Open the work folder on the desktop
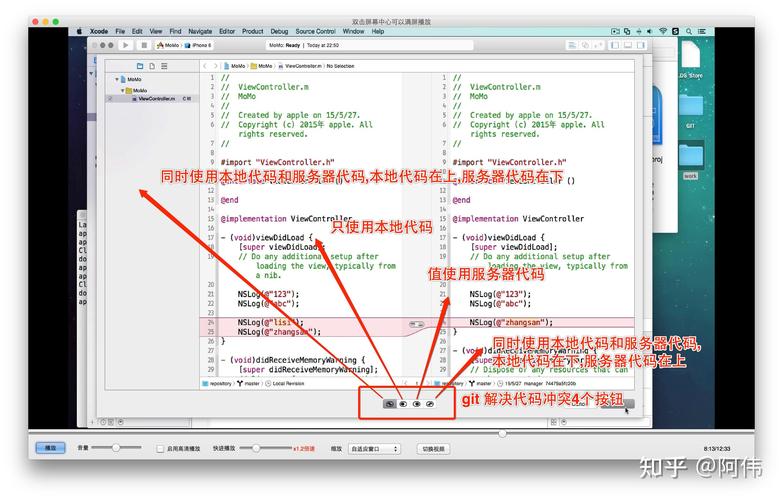Screen dimensions: 783x500 pyautogui.click(x=691, y=160)
